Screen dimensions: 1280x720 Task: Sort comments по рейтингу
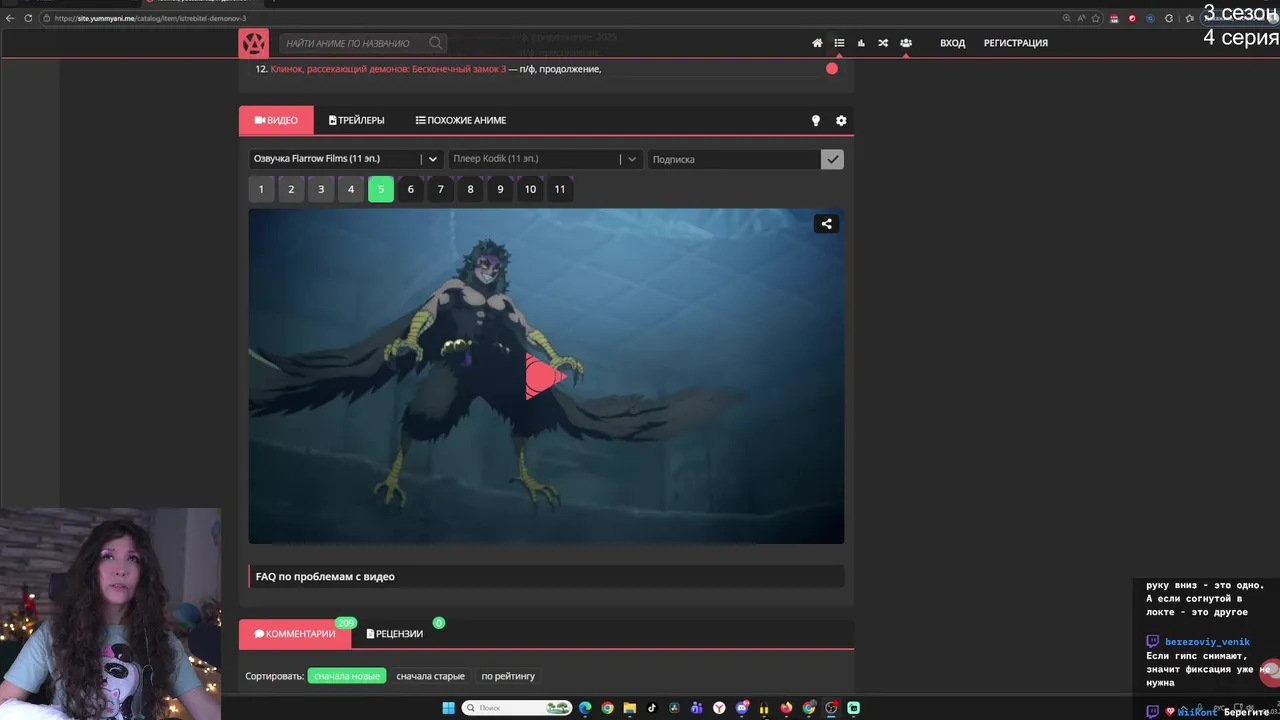tap(508, 676)
